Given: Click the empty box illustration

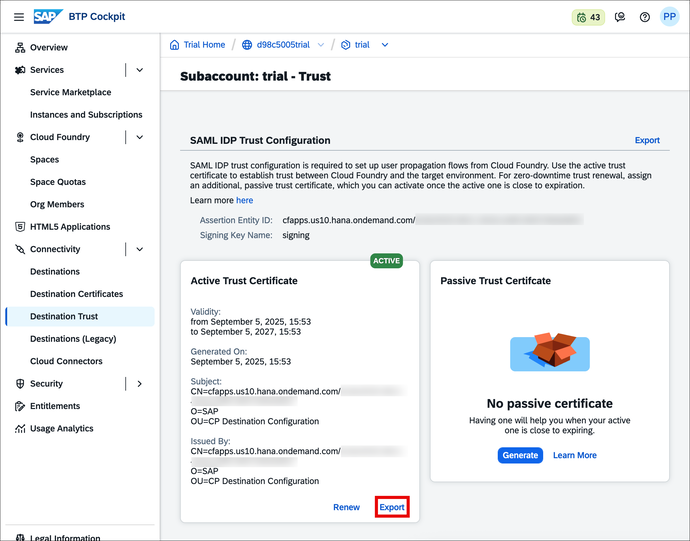Looking at the screenshot, I should tap(550, 351).
